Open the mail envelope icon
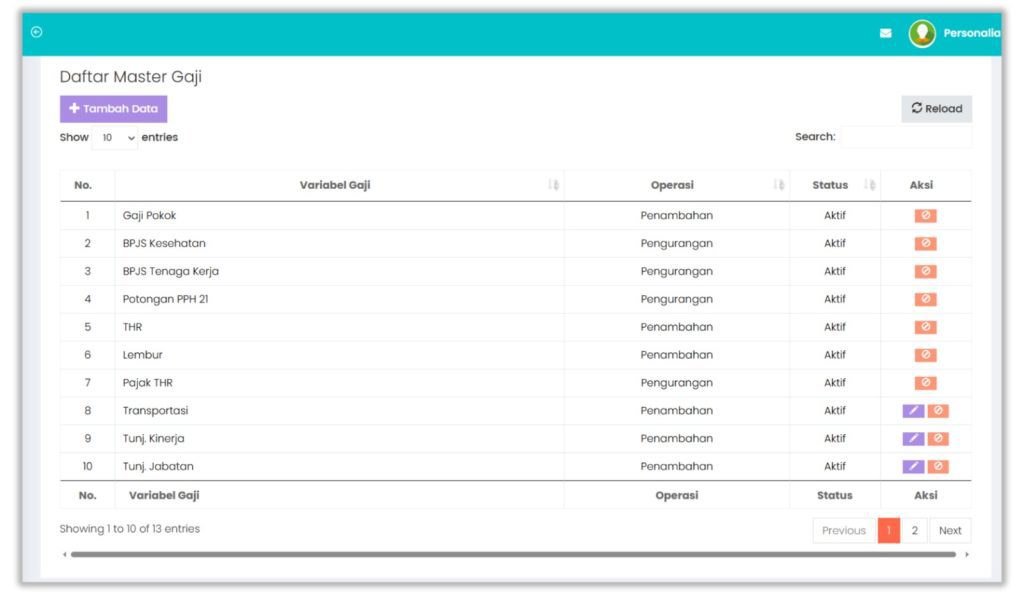The image size is (1024, 601). click(x=885, y=33)
